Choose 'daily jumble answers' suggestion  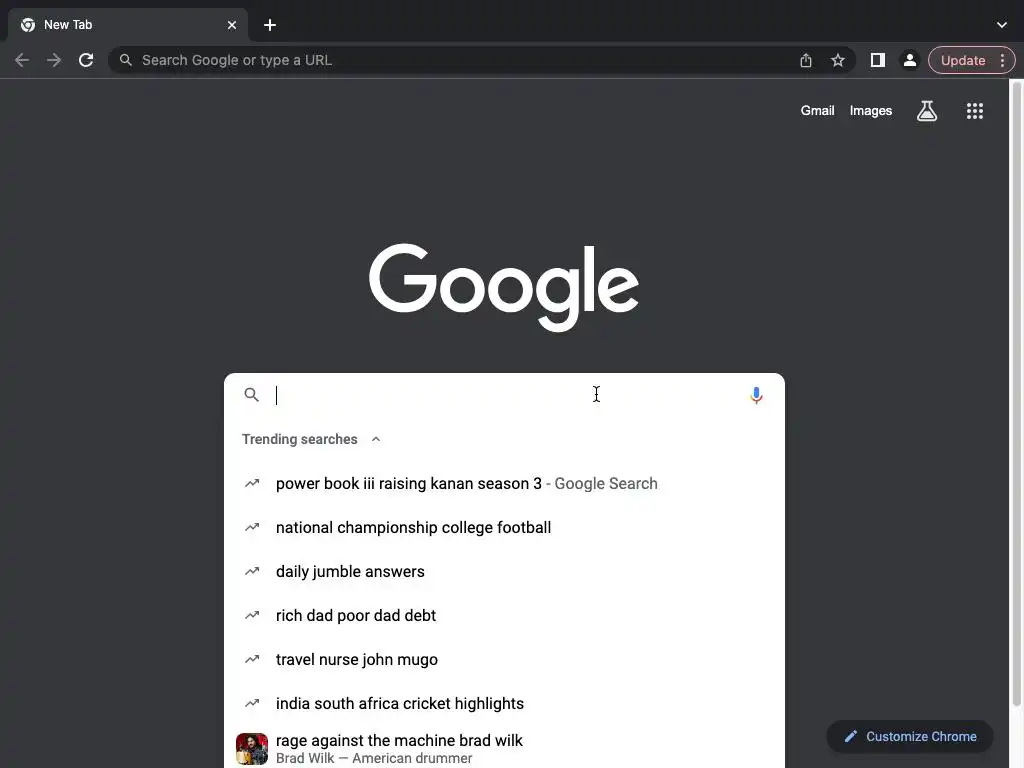[x=504, y=571]
